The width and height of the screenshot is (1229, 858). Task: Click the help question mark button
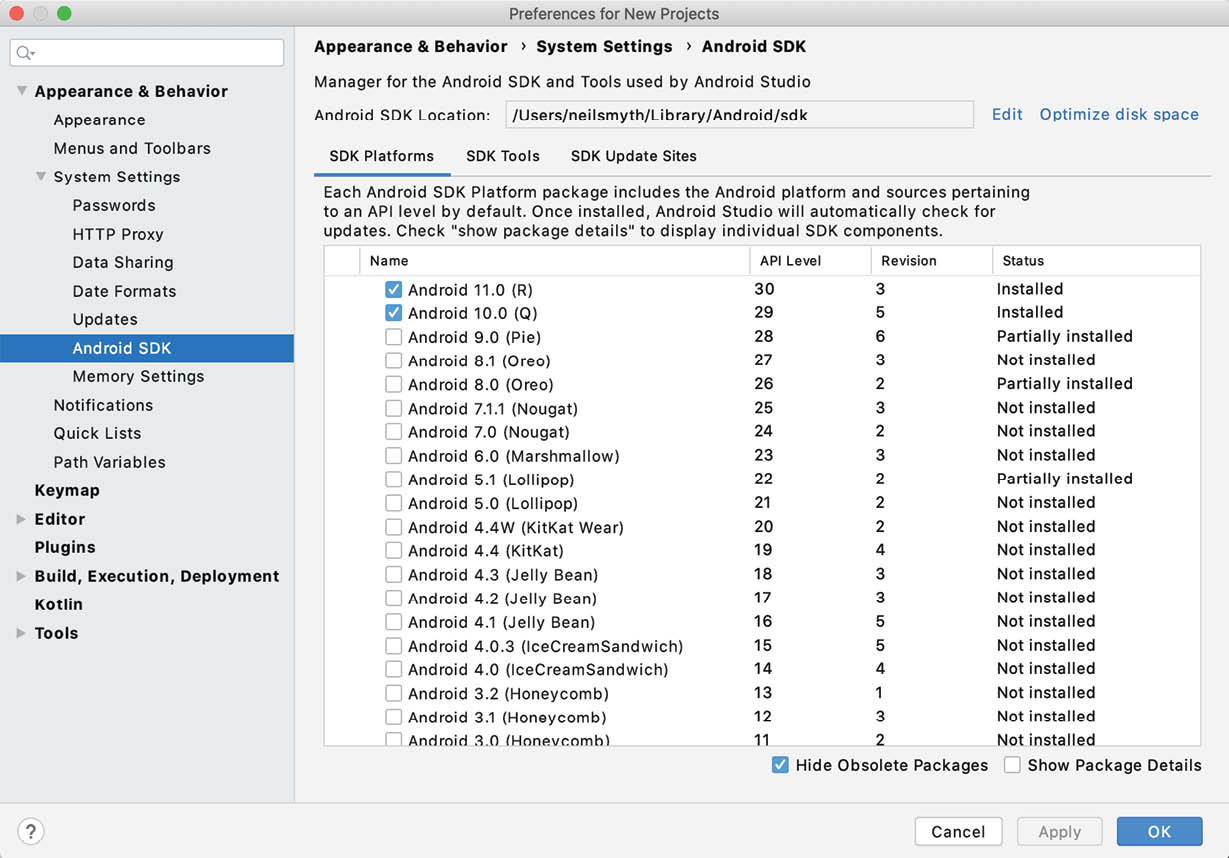click(x=31, y=831)
